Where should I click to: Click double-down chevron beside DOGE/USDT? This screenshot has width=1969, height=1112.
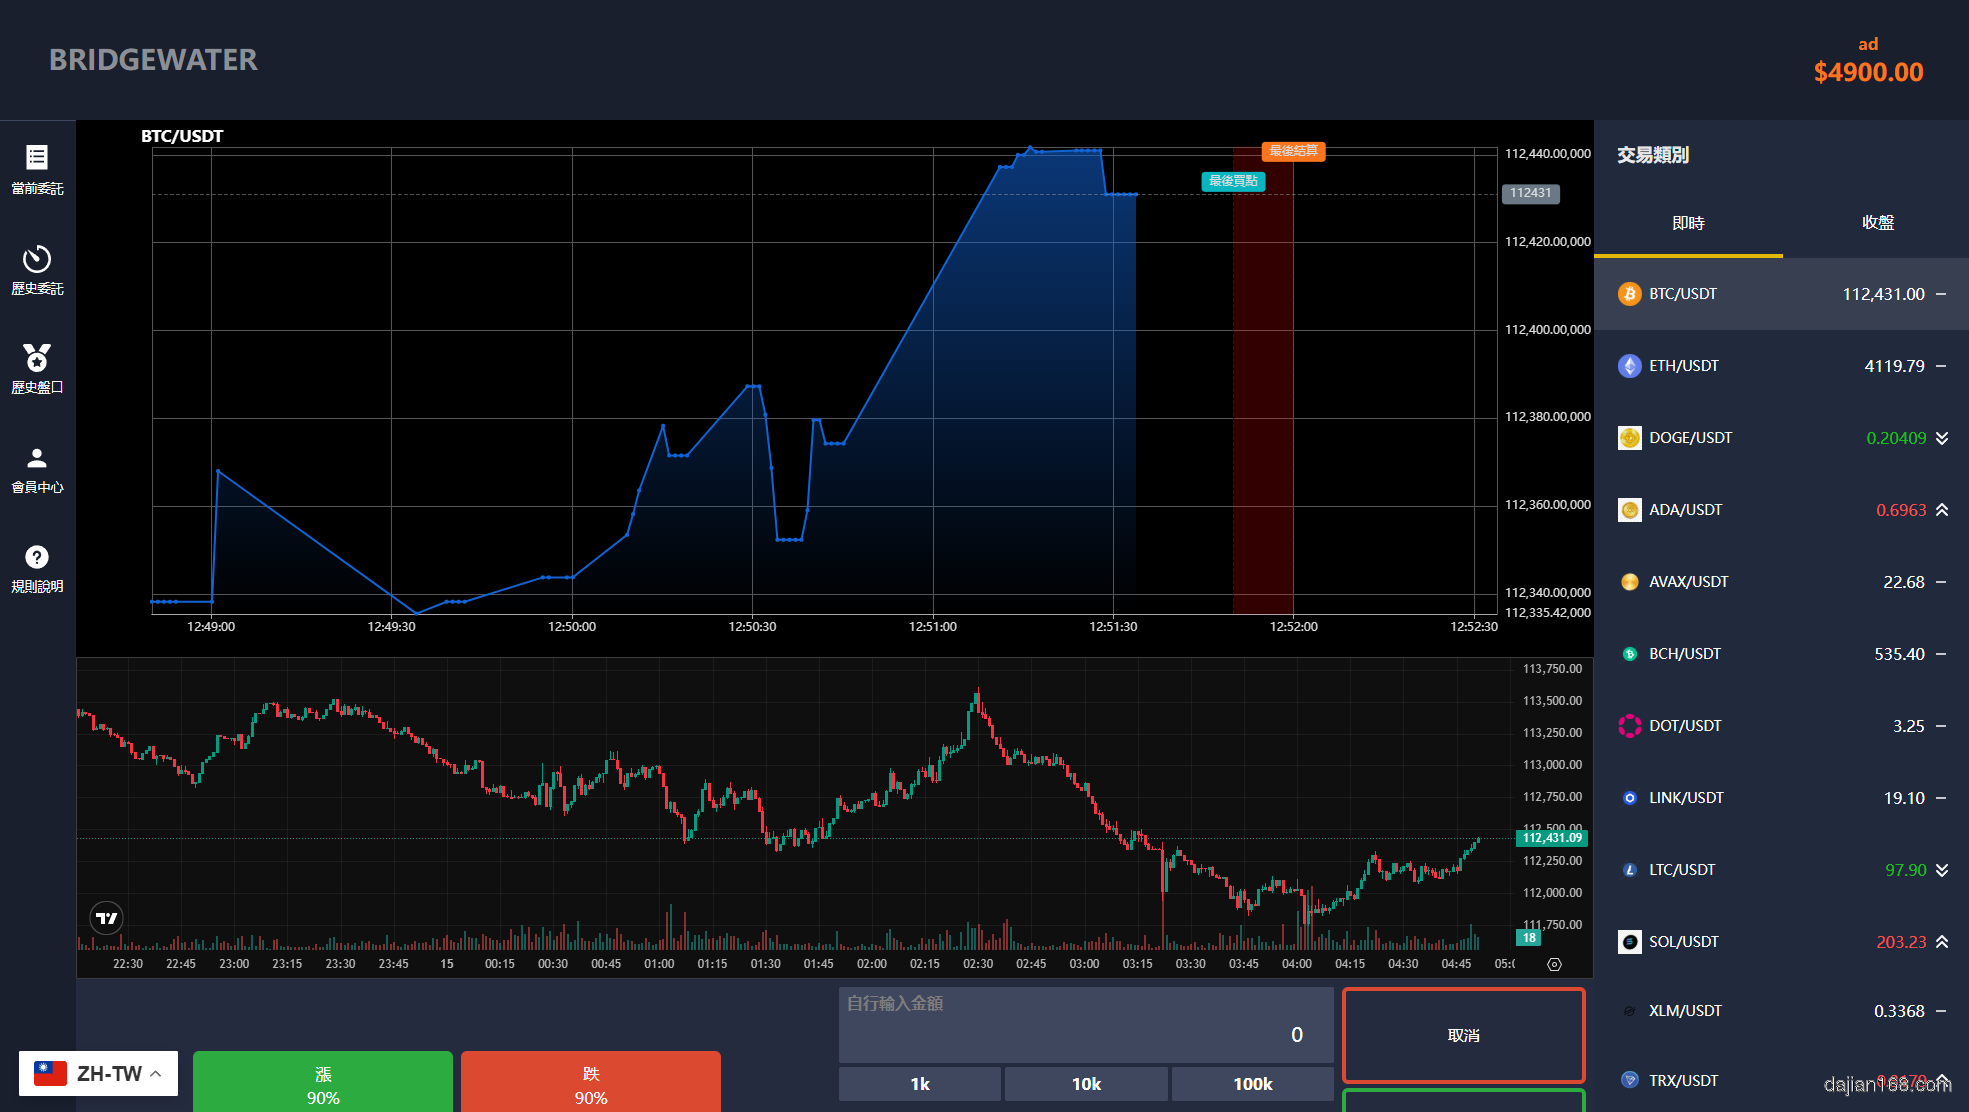[1942, 438]
